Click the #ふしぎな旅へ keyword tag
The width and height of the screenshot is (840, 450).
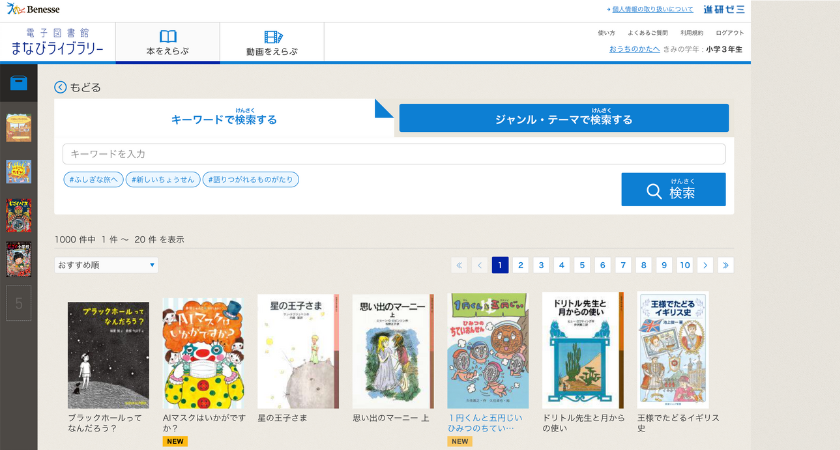pos(93,180)
